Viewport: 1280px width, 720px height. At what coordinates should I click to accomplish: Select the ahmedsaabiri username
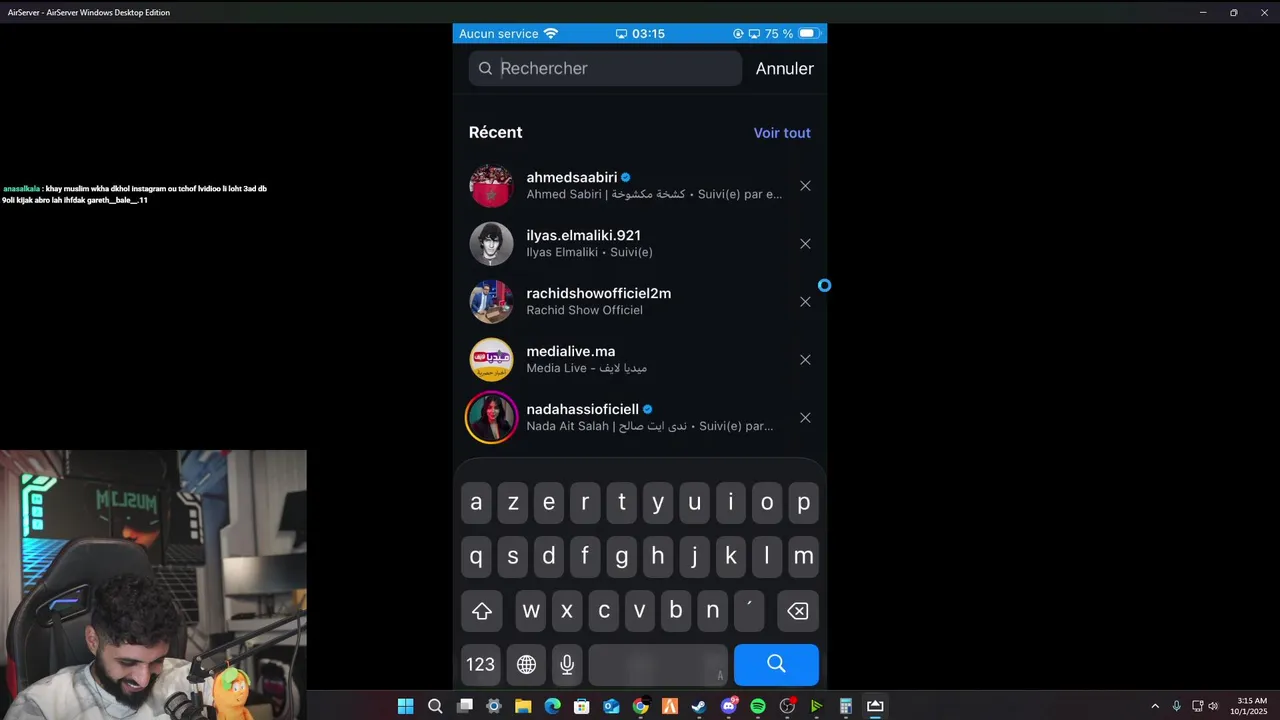[572, 177]
